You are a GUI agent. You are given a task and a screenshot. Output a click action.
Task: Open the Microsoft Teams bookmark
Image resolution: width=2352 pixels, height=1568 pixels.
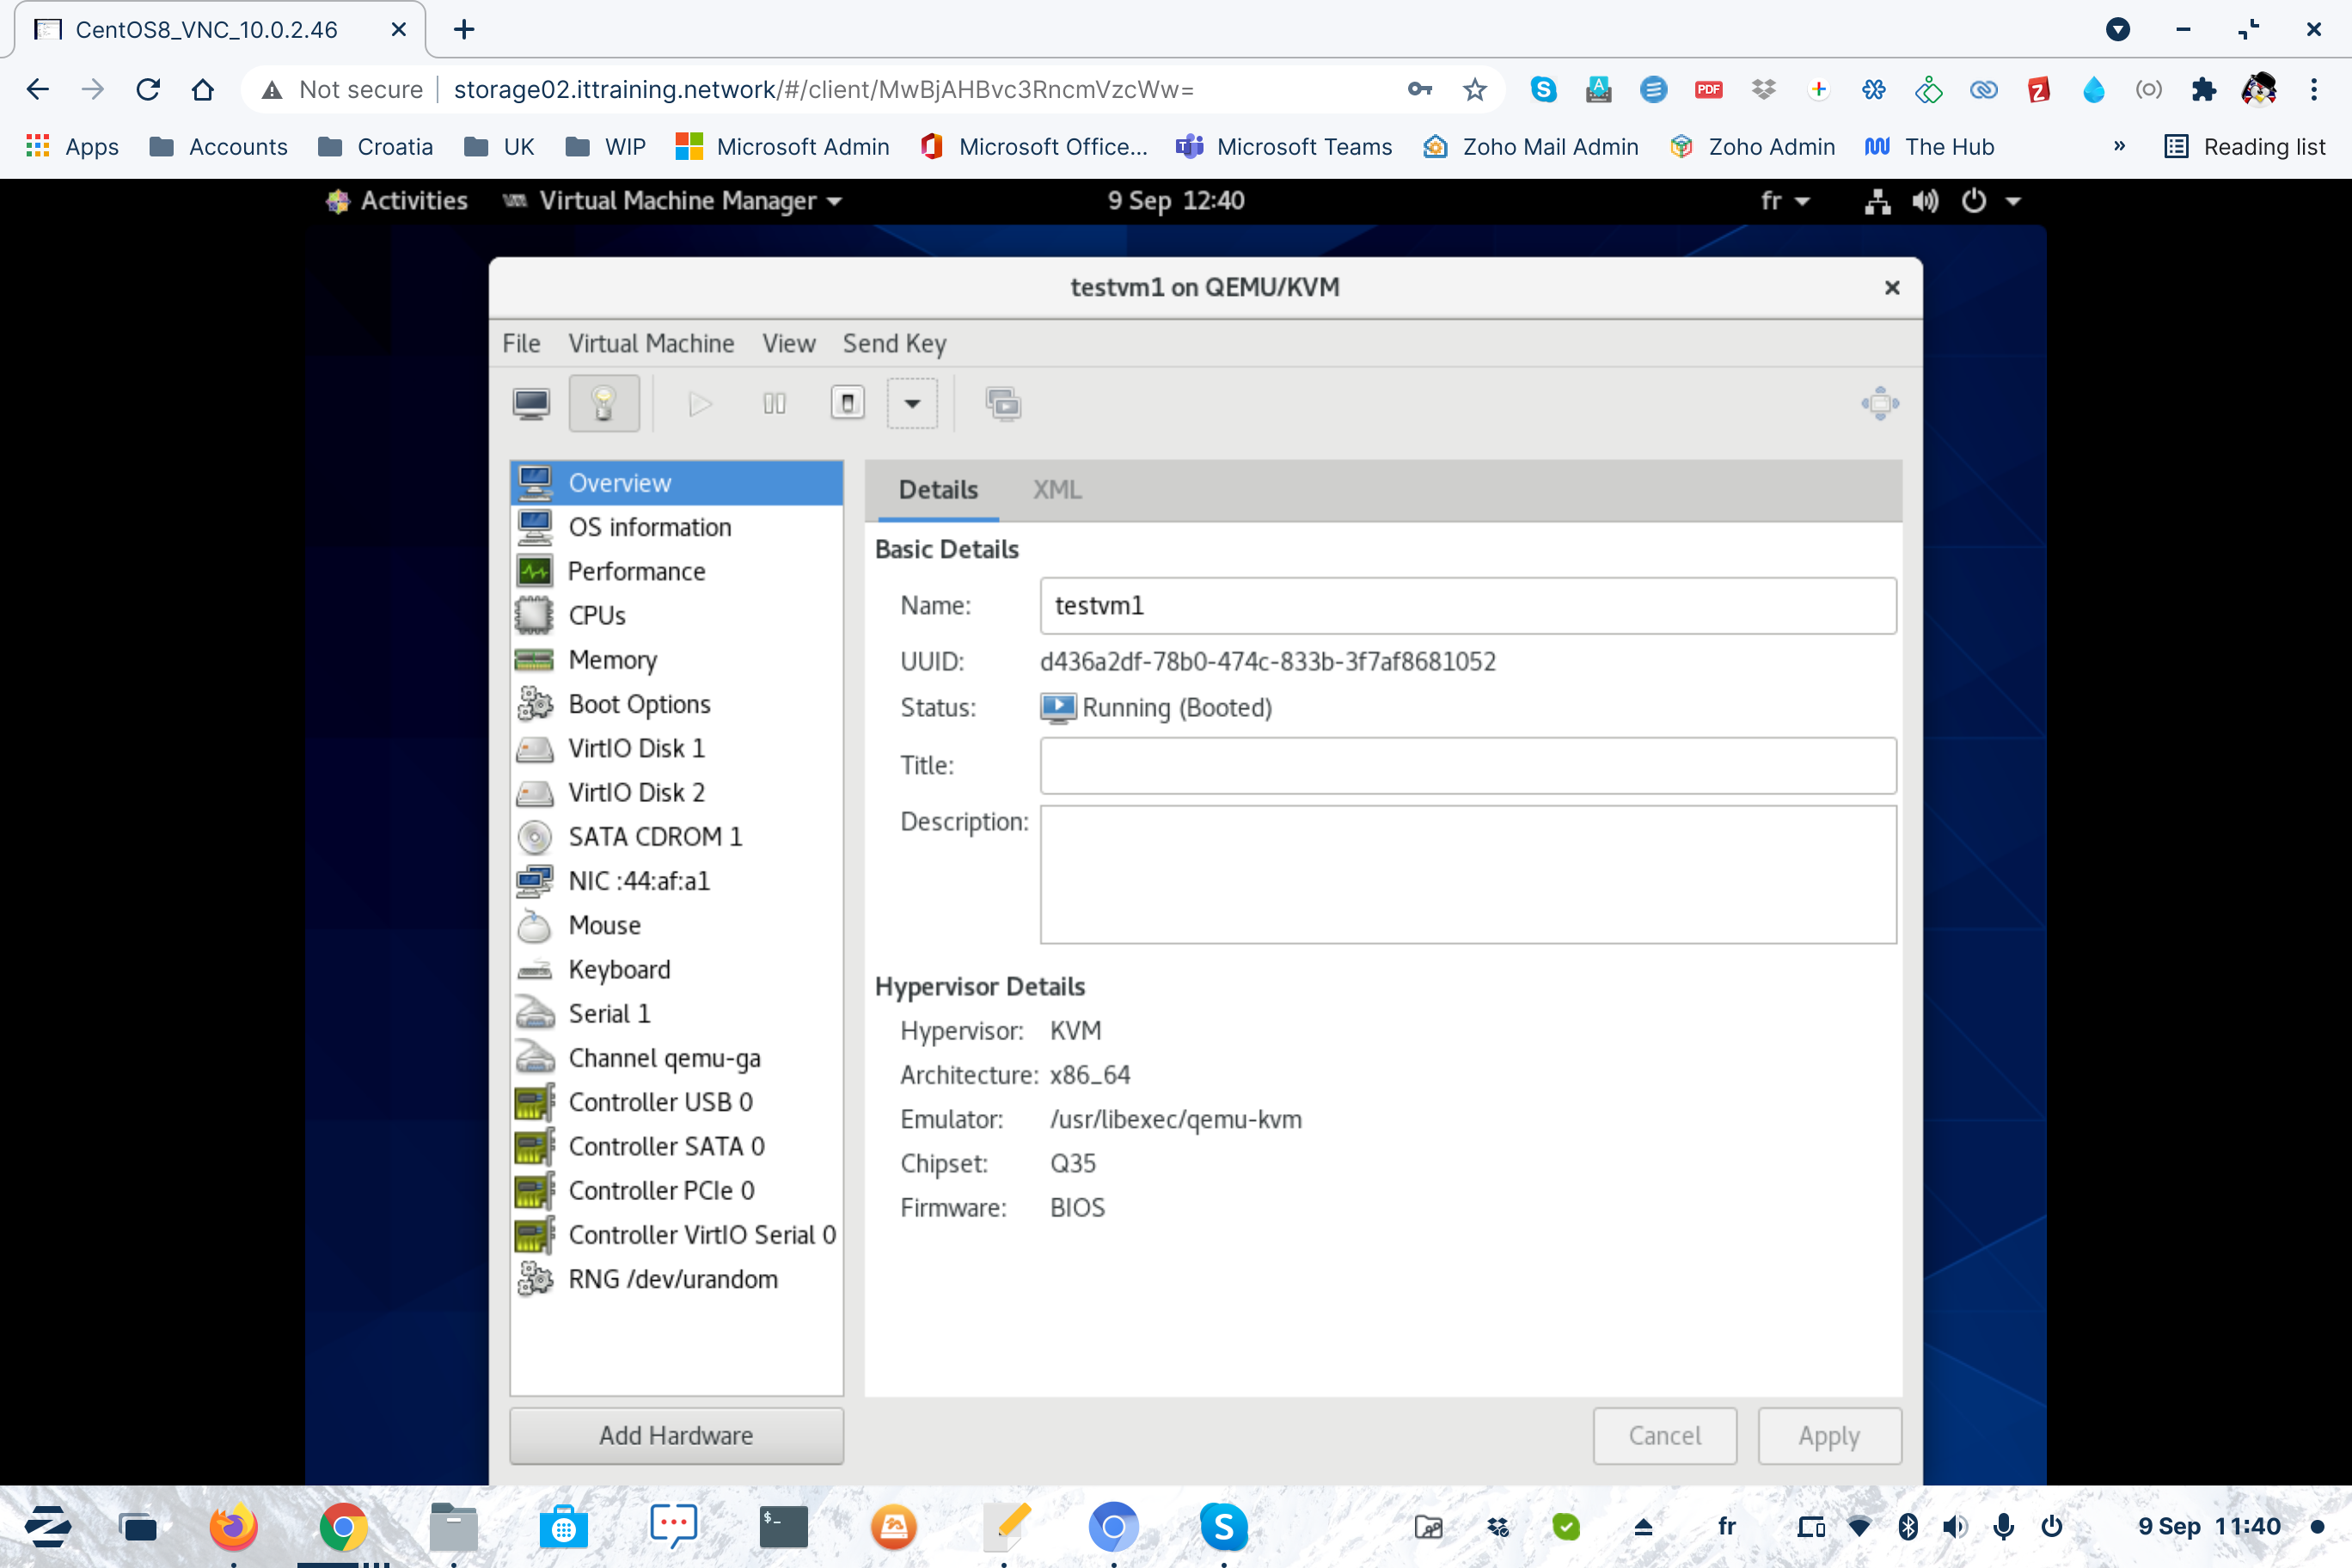1284,147
